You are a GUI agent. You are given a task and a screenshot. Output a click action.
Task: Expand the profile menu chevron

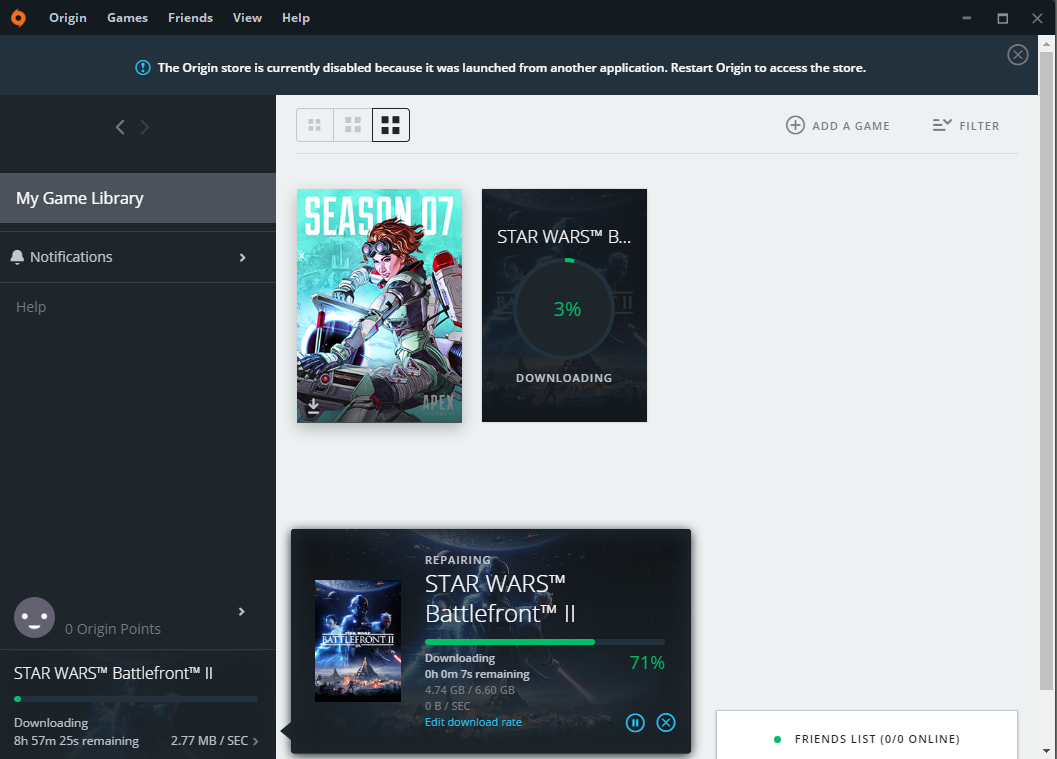pyautogui.click(x=241, y=611)
